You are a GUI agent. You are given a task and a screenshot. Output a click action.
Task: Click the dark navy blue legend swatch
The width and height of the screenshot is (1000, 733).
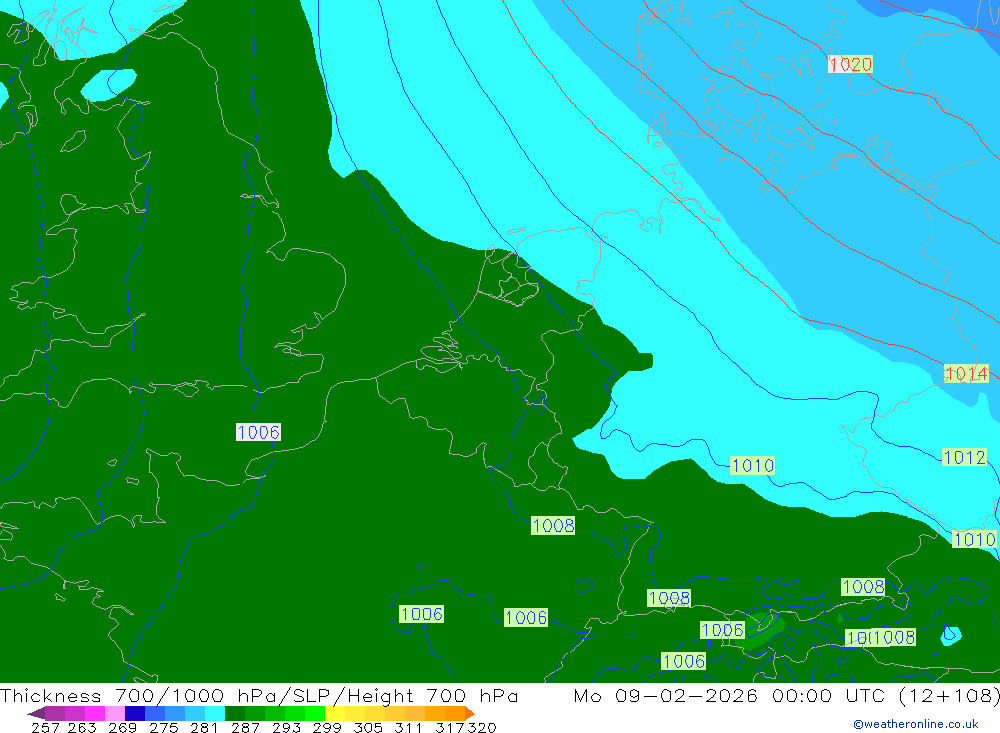[135, 713]
